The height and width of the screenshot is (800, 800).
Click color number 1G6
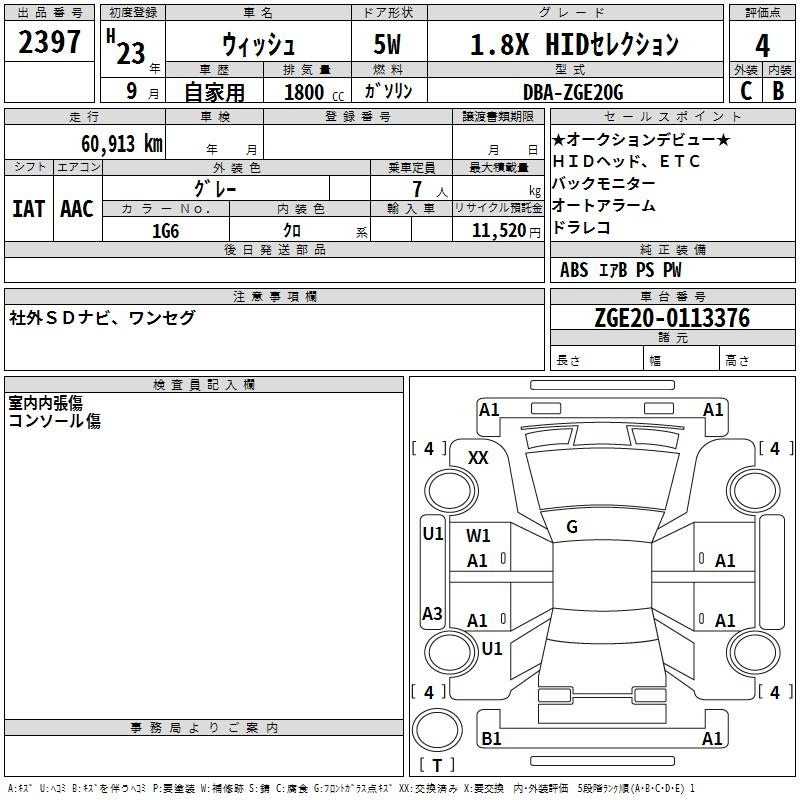[165, 230]
